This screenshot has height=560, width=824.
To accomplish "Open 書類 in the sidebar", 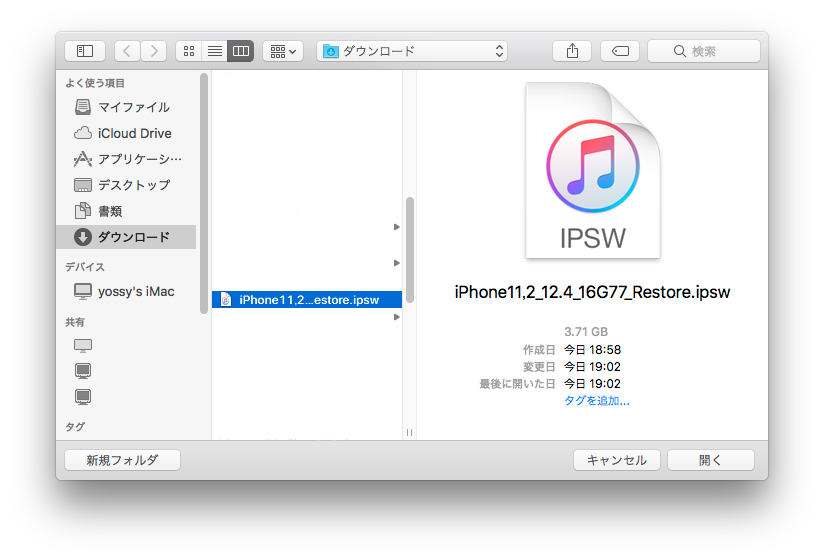I will coord(126,211).
